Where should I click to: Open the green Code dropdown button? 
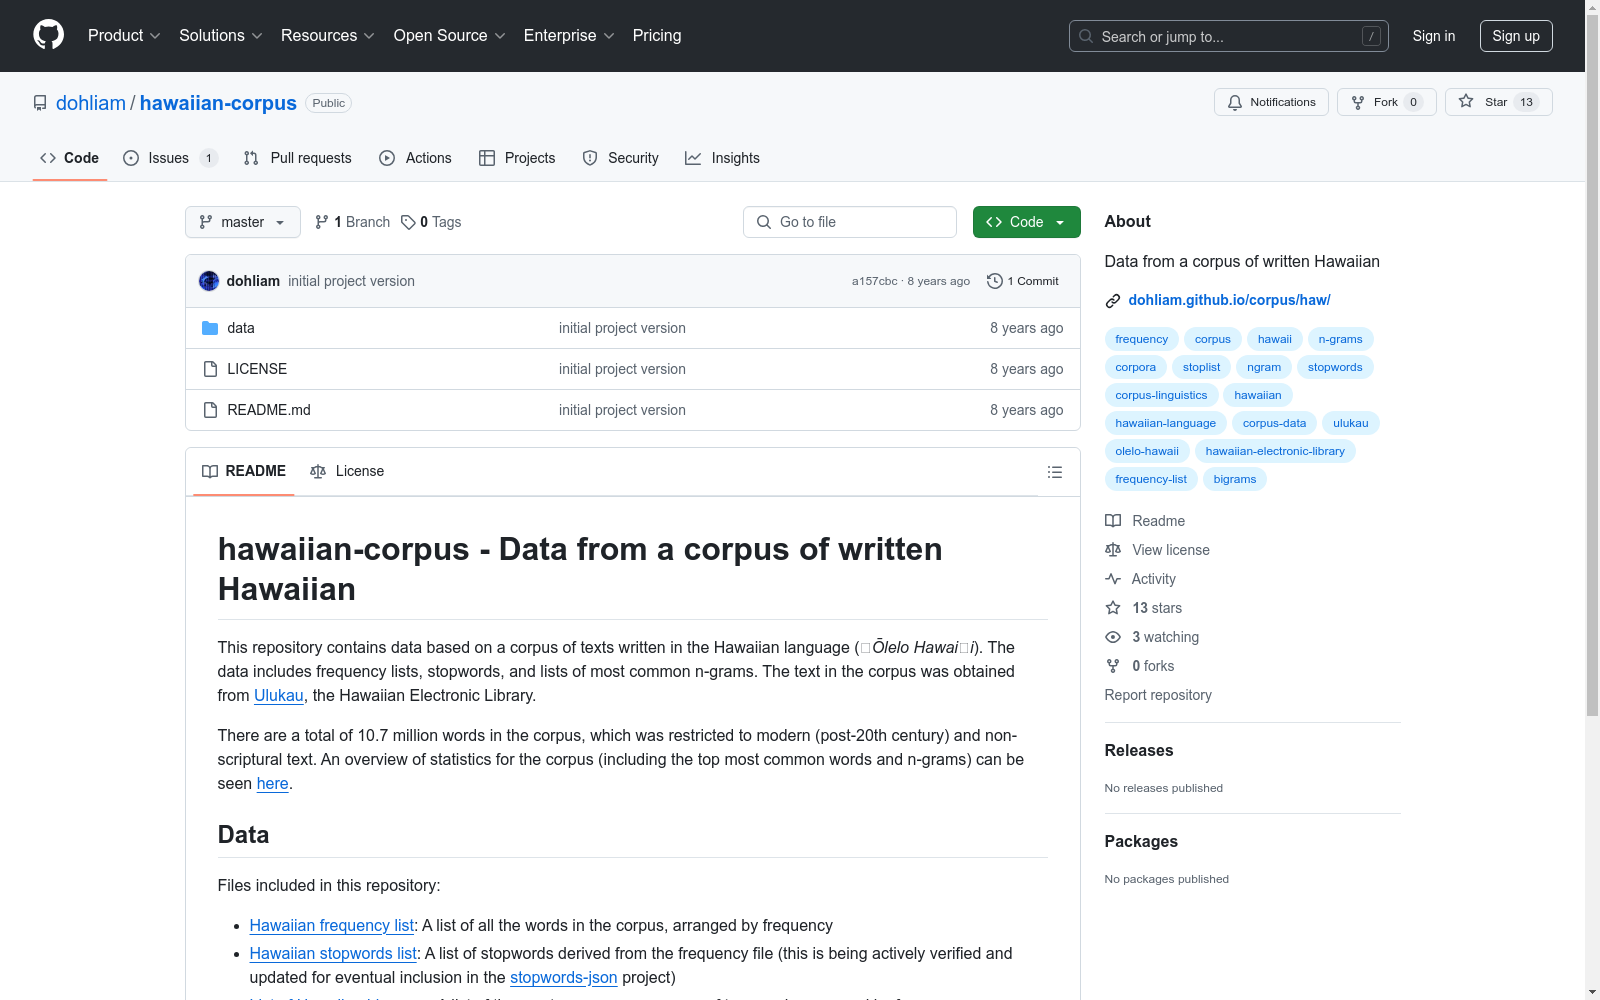[1026, 222]
